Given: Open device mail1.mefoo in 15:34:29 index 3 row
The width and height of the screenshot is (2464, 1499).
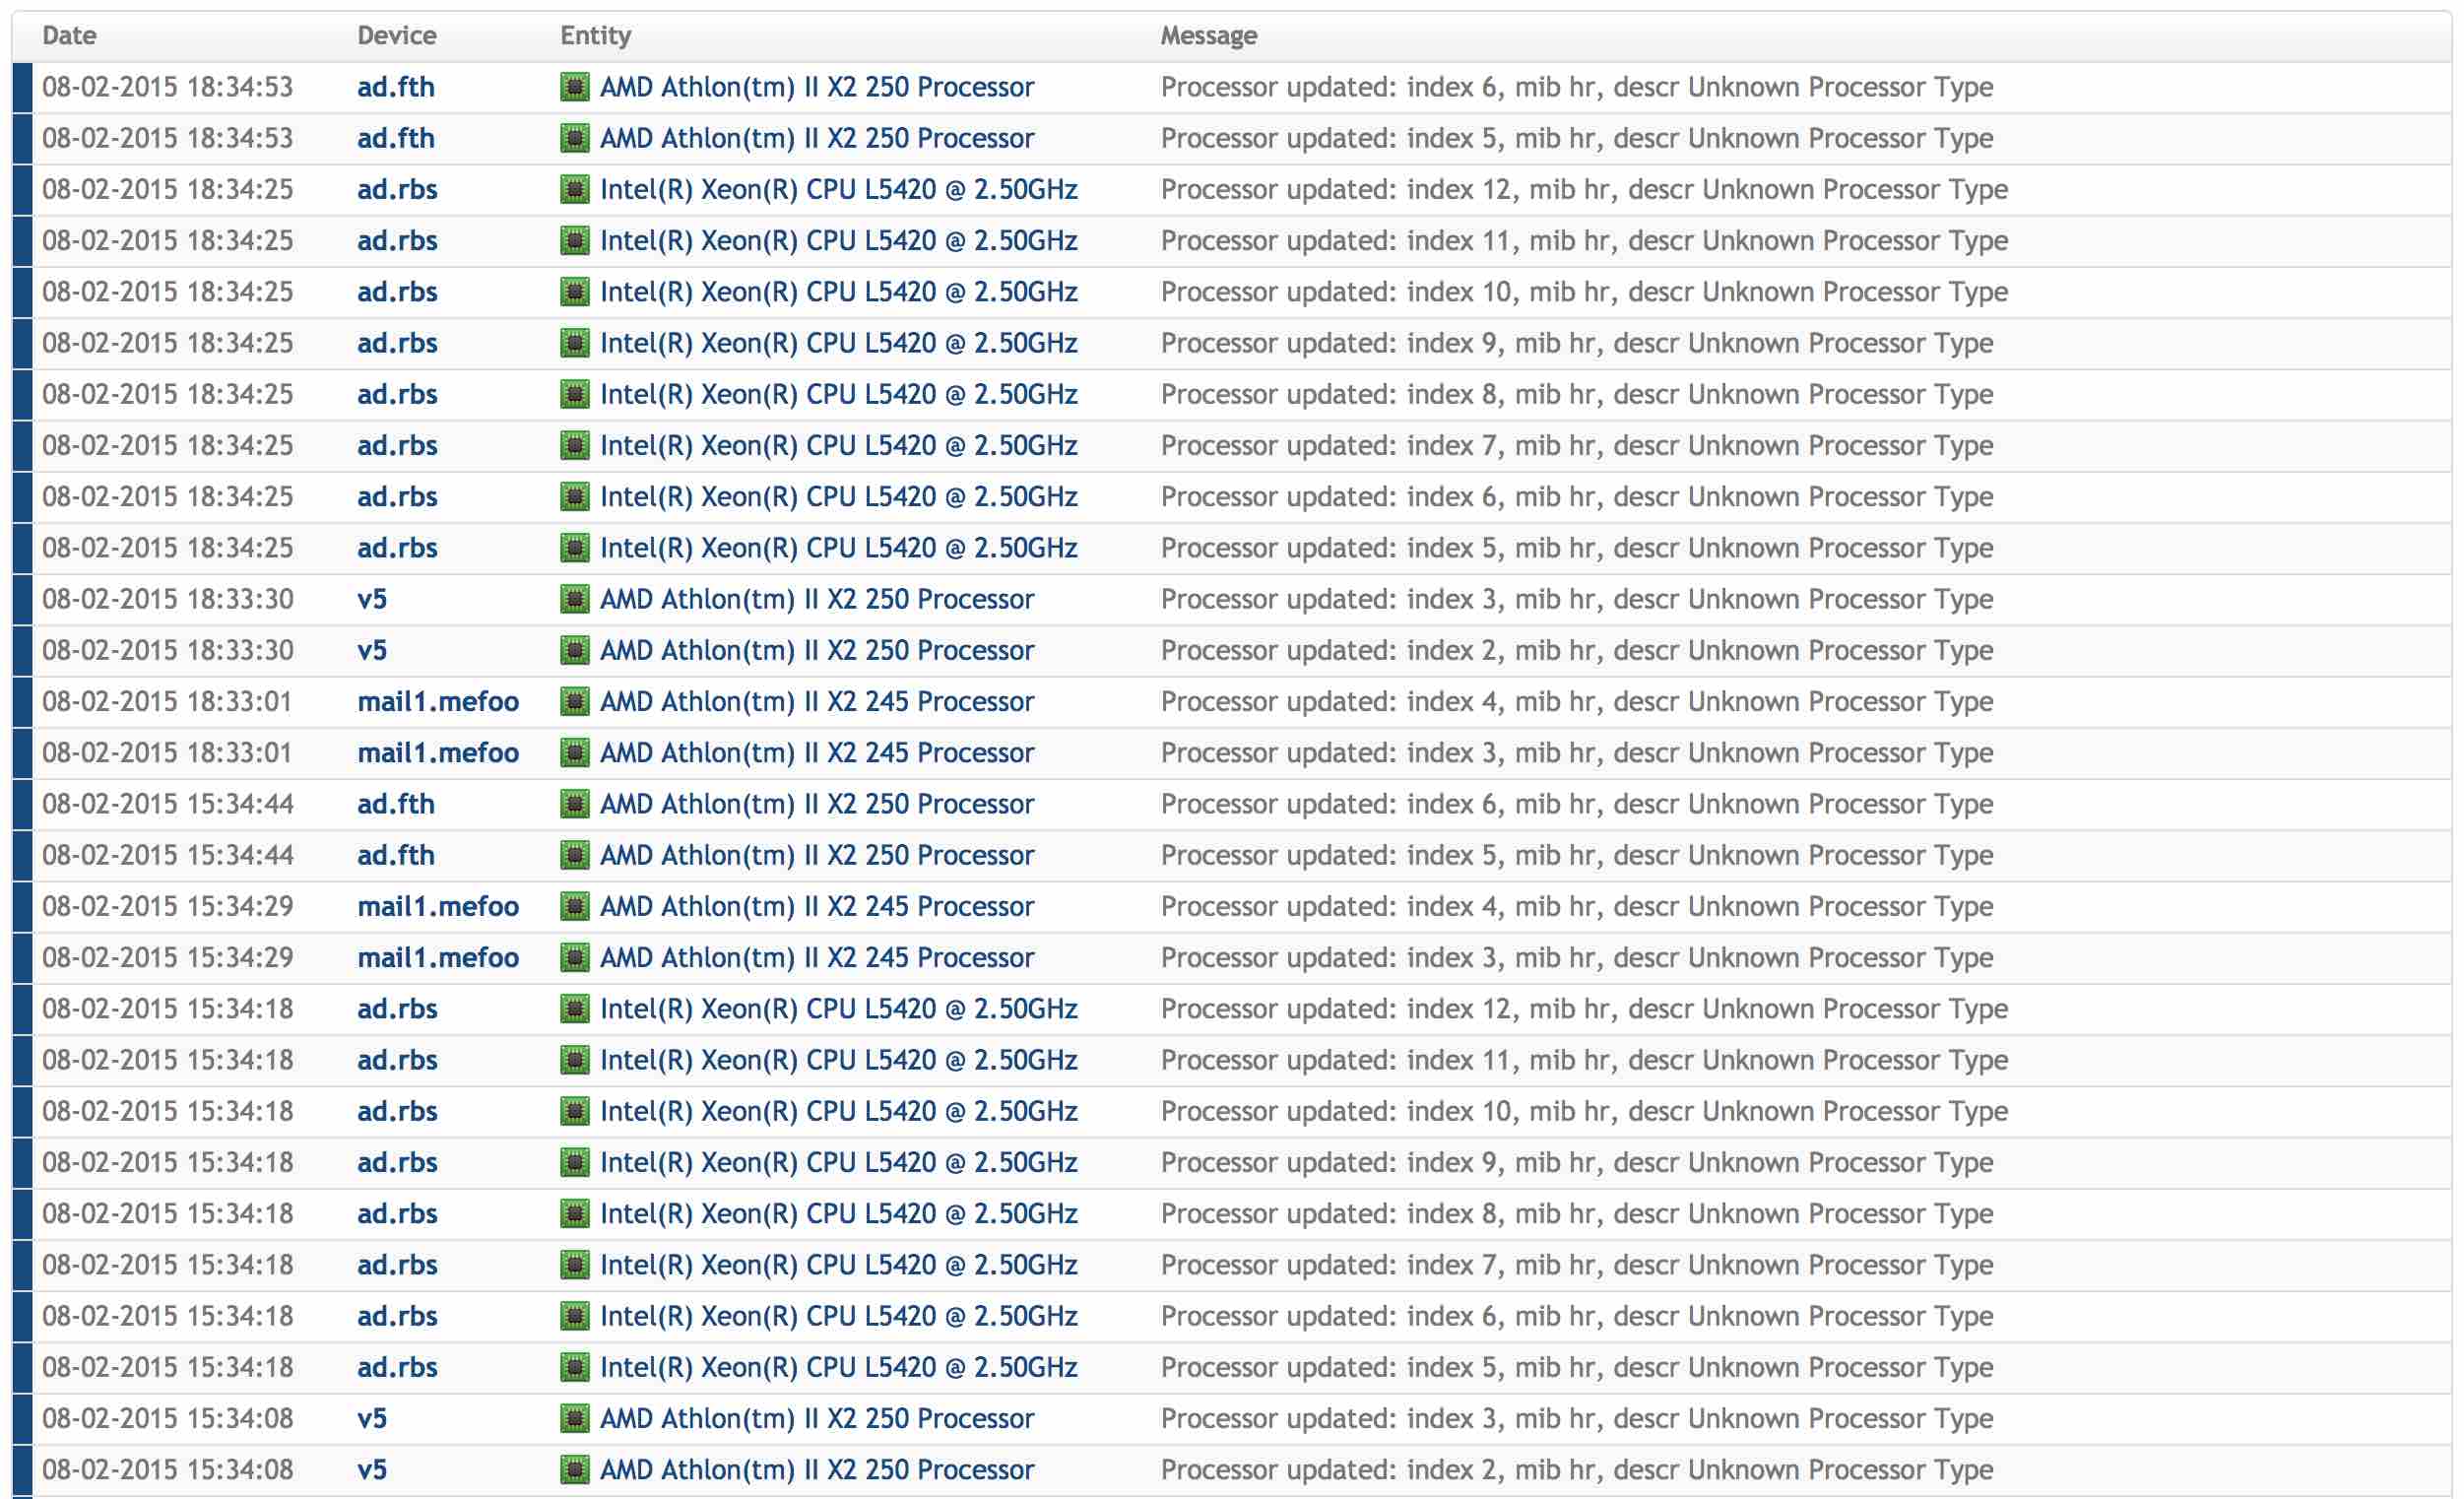Looking at the screenshot, I should pos(438,957).
